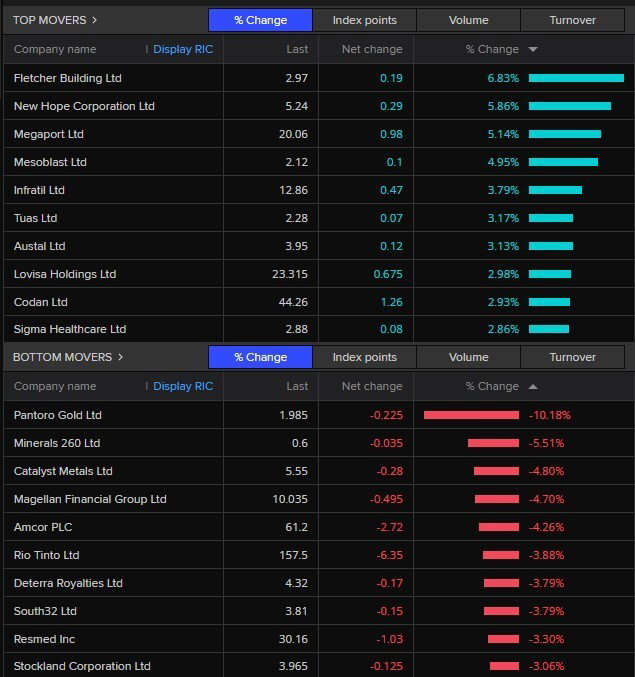Sort Bottom Movers by Company name header
The image size is (635, 677).
tap(55, 386)
